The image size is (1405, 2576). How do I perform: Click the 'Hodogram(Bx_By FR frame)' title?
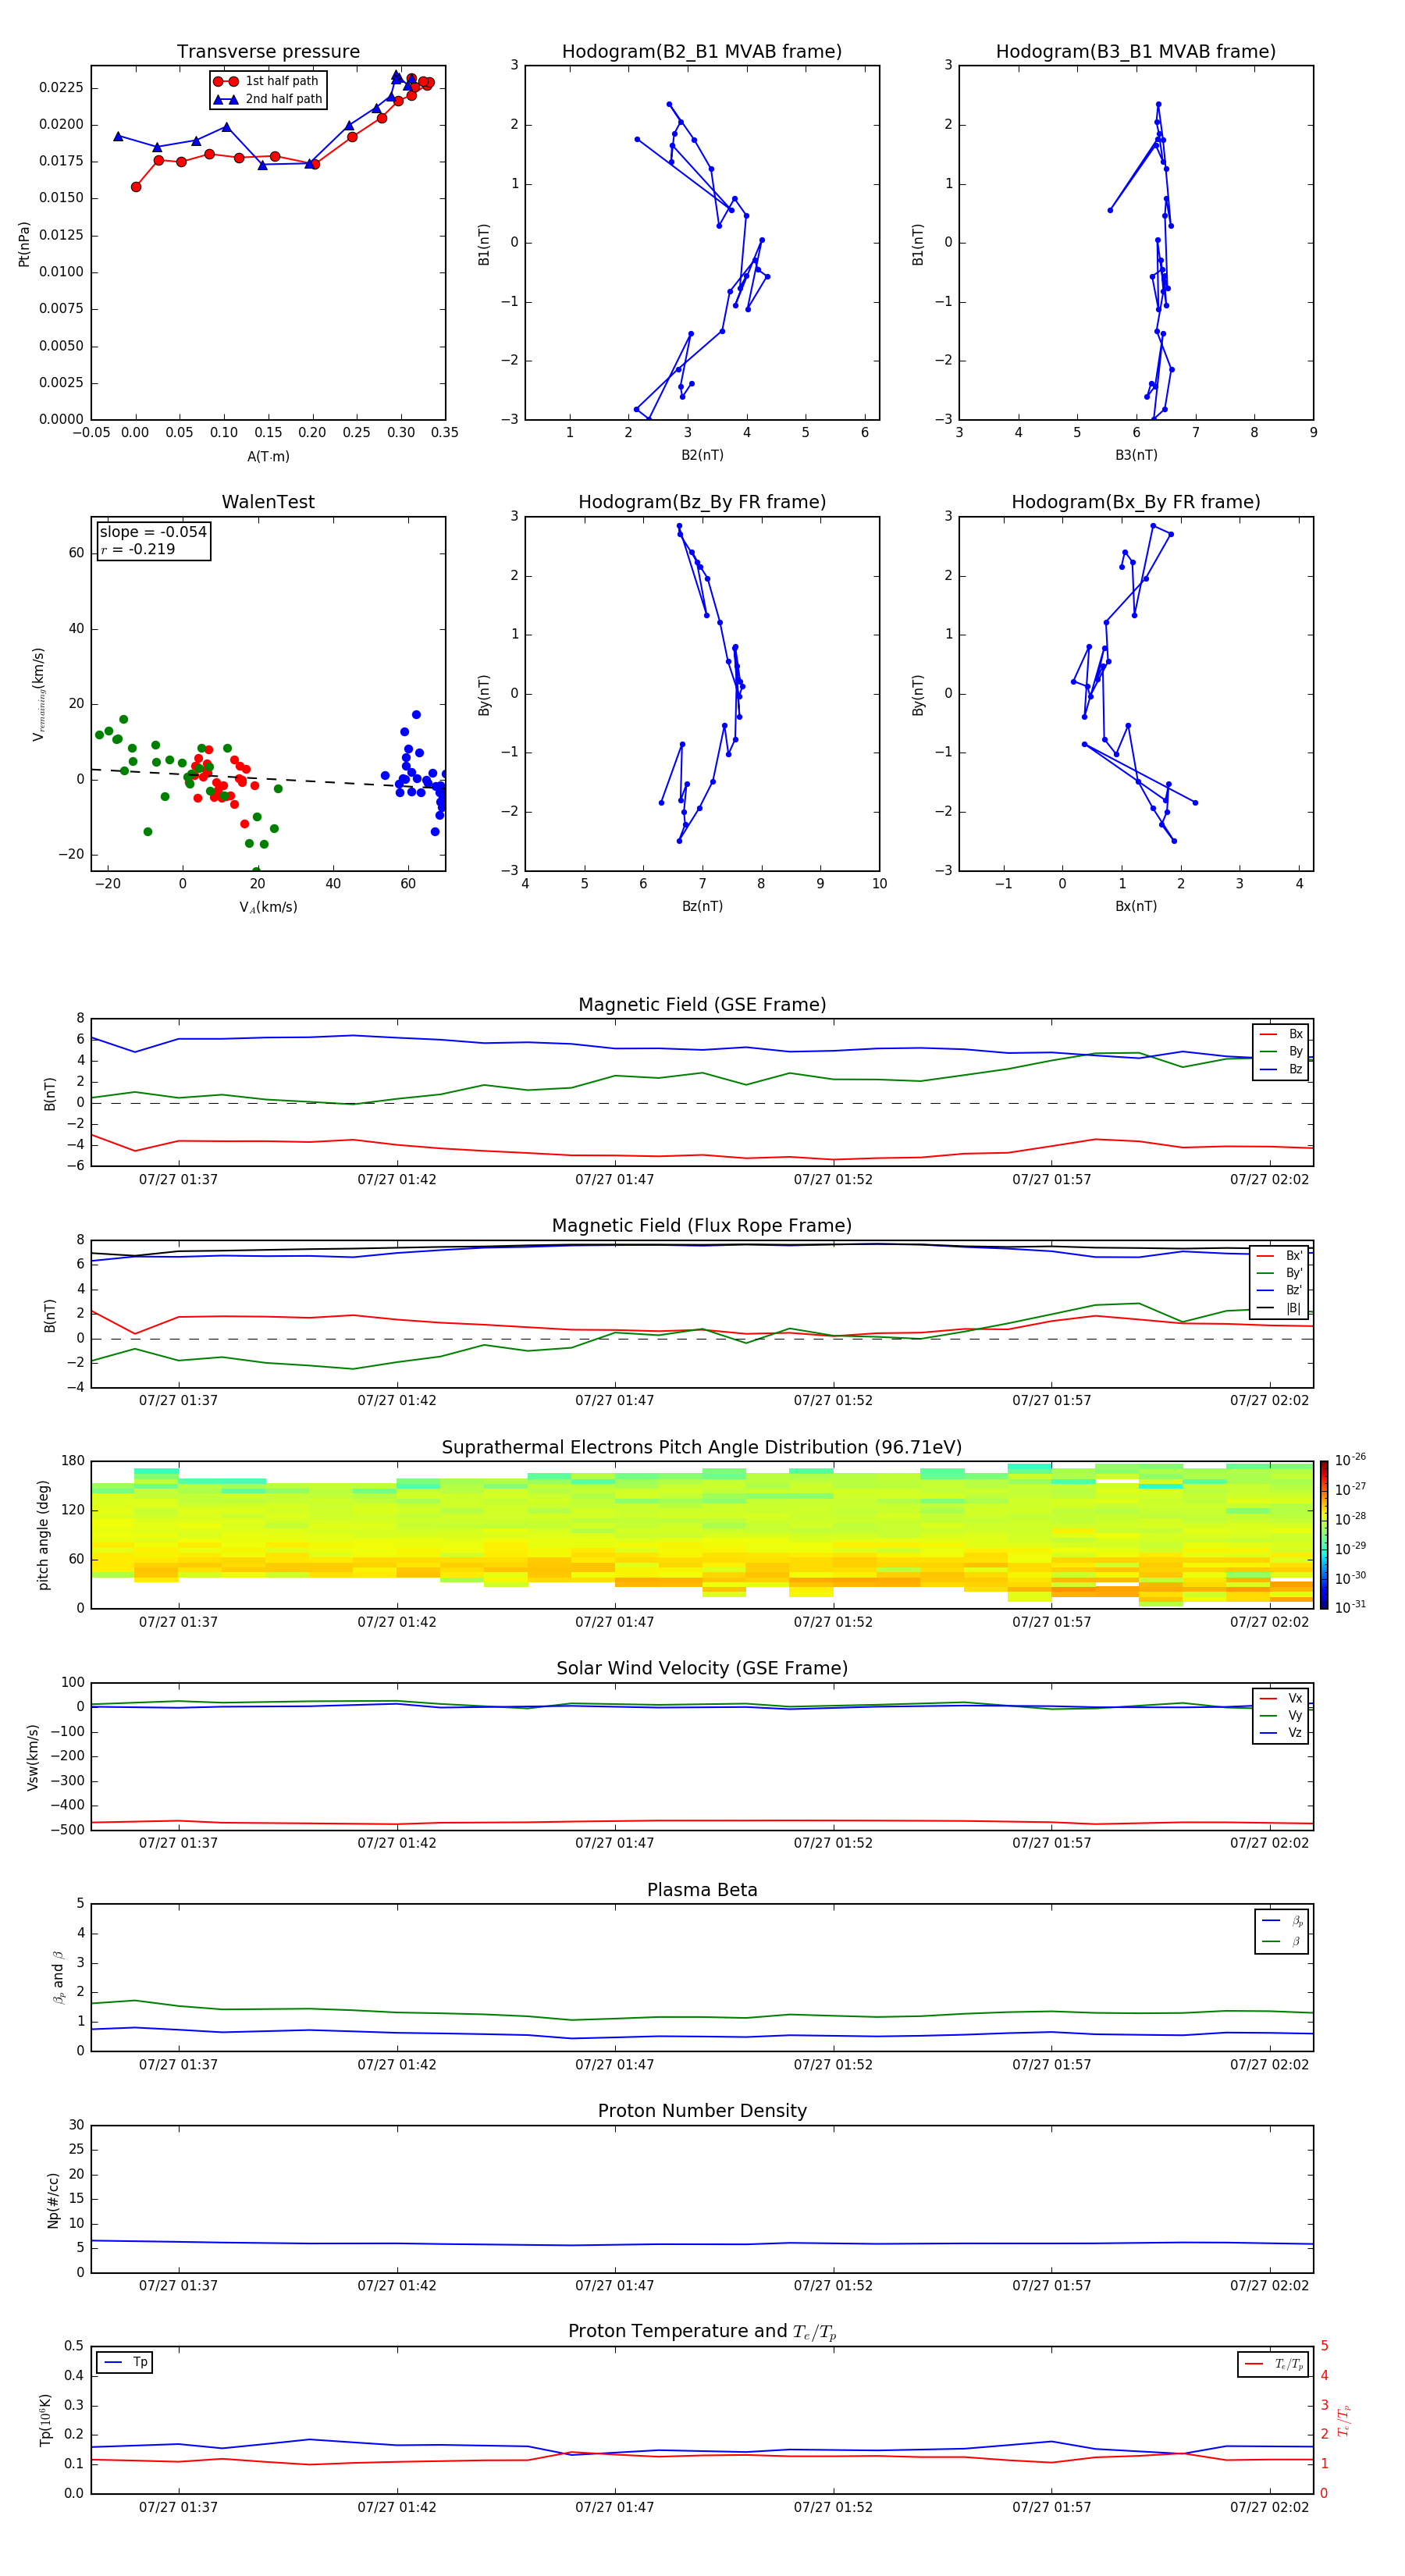(x=1136, y=502)
